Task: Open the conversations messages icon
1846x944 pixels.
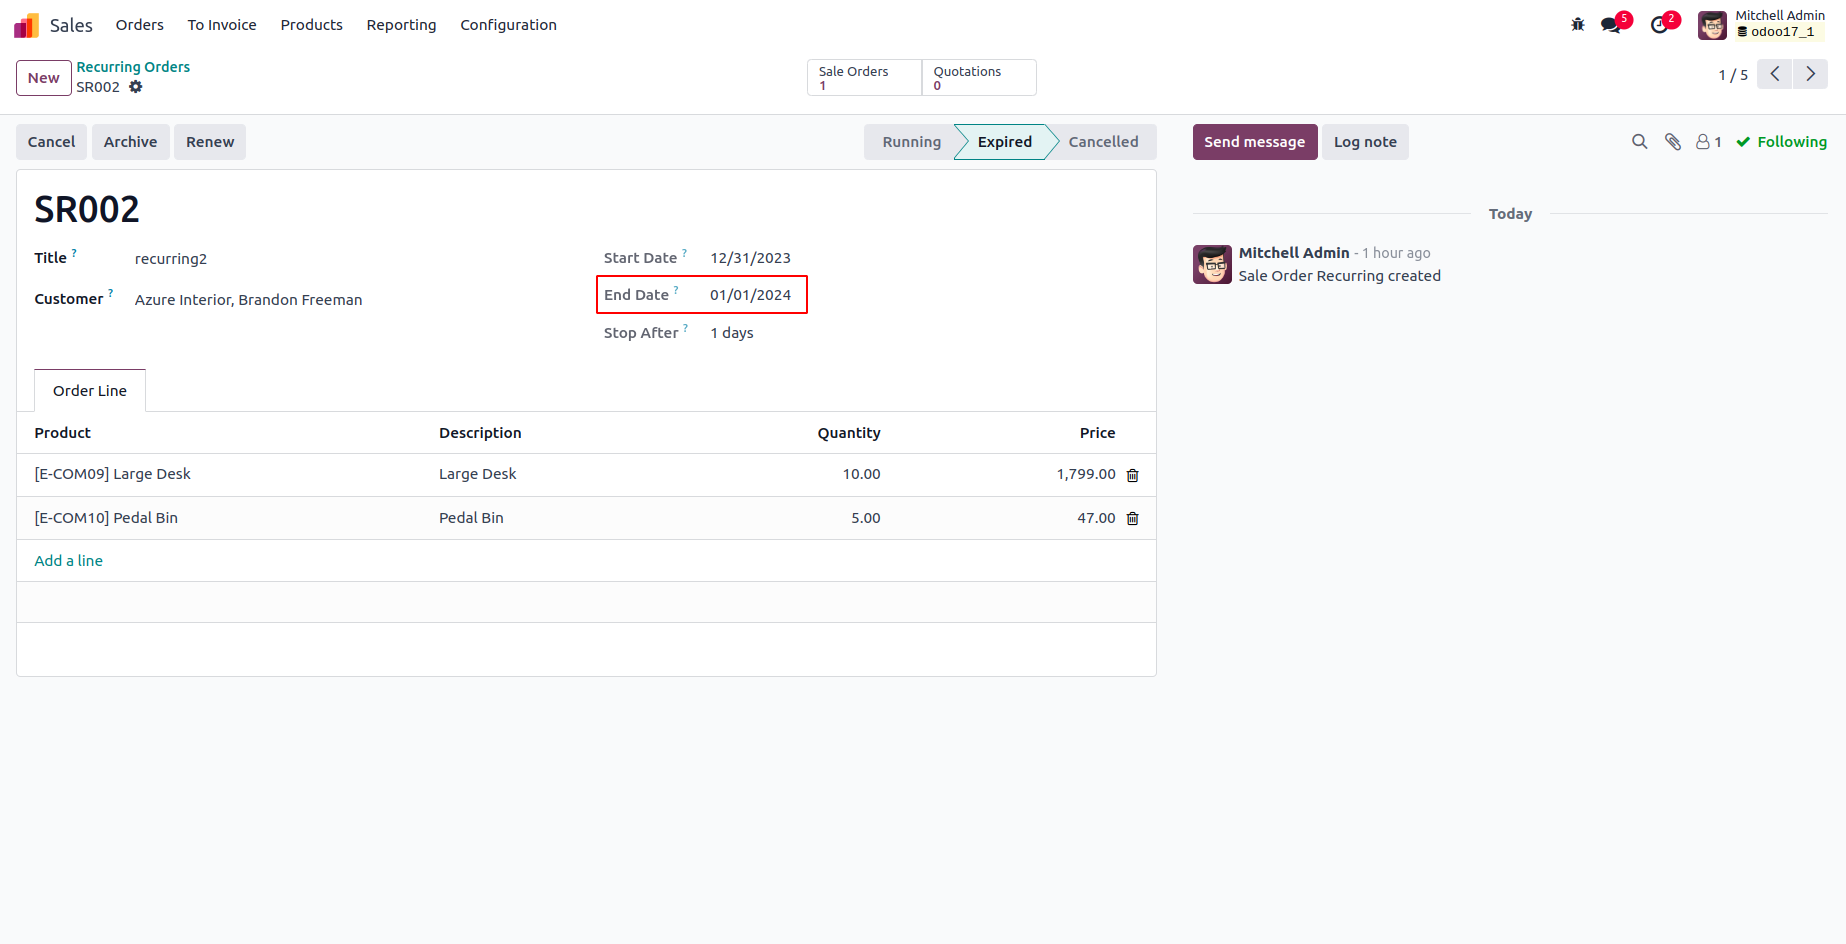Action: tap(1611, 25)
